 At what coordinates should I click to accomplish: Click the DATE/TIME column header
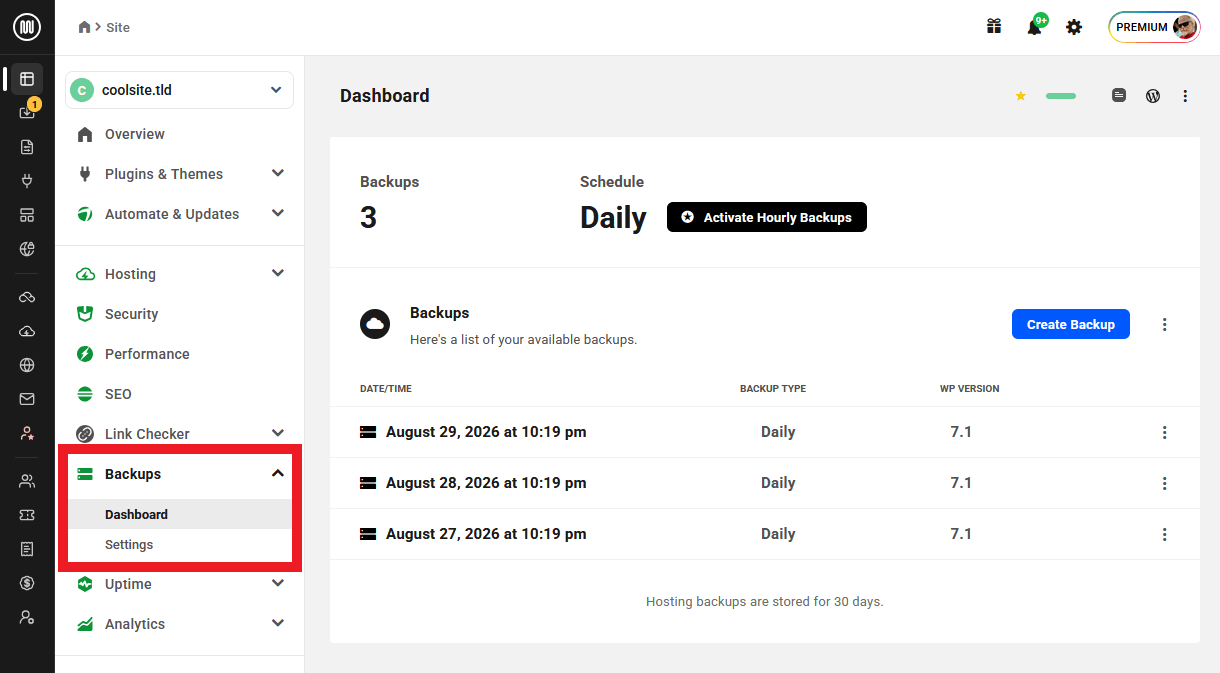(386, 388)
